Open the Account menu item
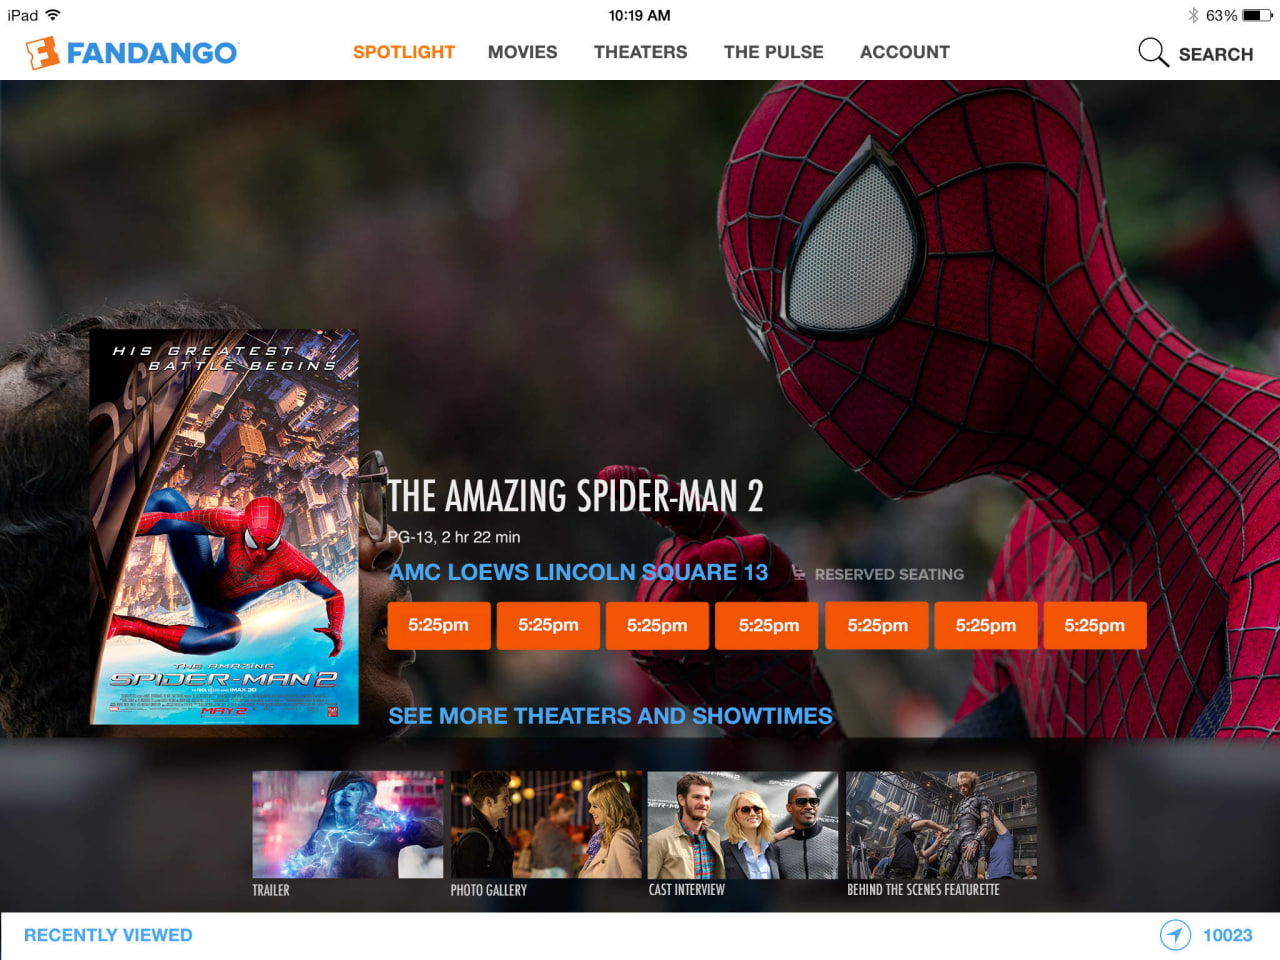1280x960 pixels. tap(904, 52)
